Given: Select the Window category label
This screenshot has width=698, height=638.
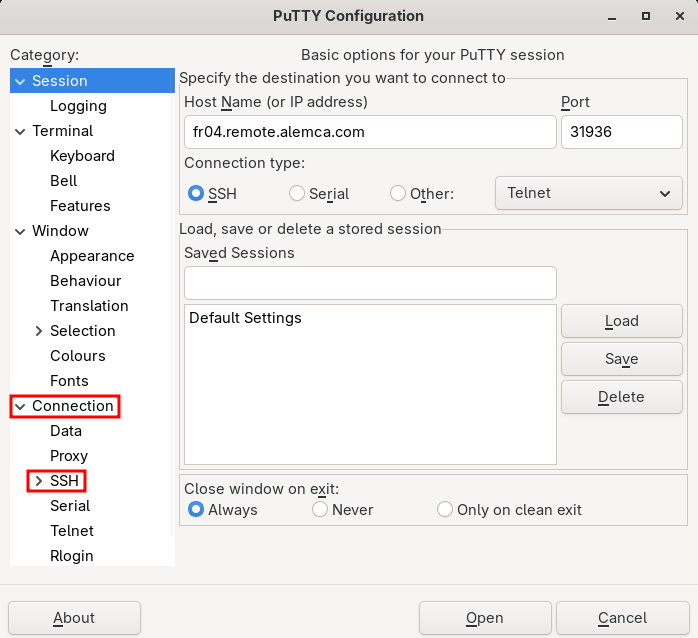Looking at the screenshot, I should coord(60,231).
